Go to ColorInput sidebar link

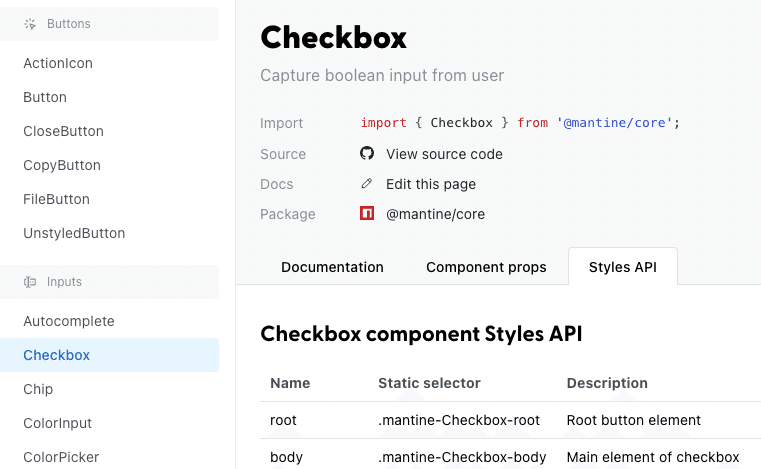tap(58, 423)
